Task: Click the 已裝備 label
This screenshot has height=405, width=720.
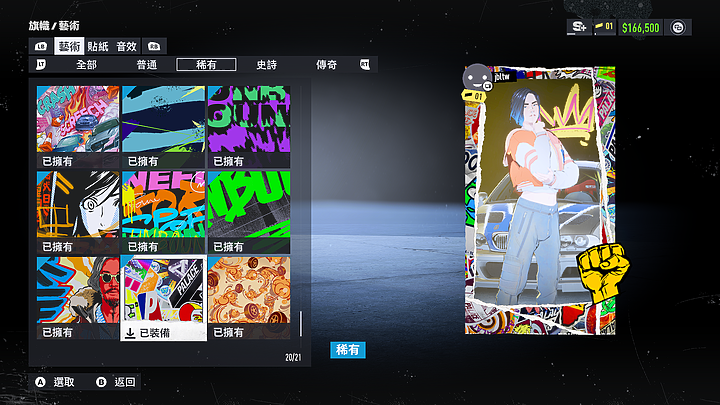Action: [155, 333]
